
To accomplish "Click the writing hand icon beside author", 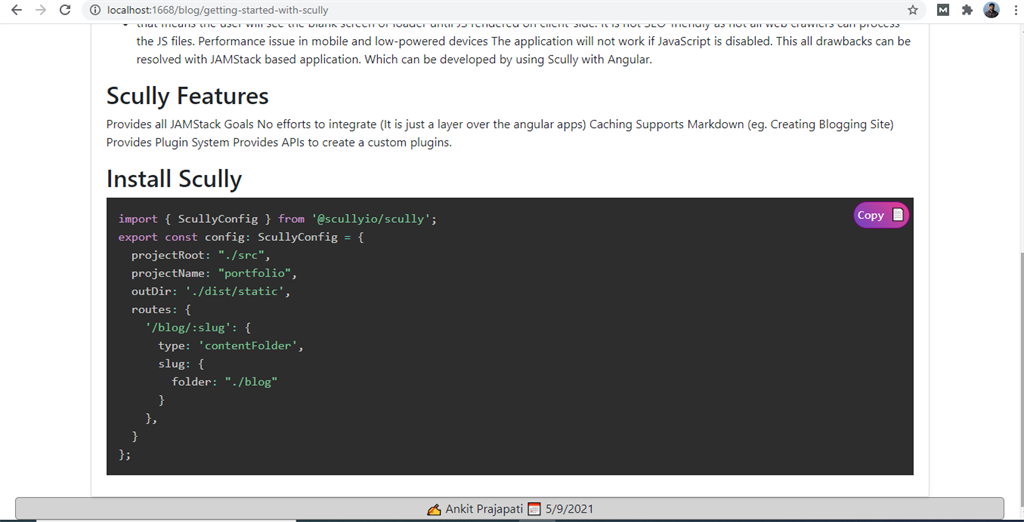I will 434,509.
